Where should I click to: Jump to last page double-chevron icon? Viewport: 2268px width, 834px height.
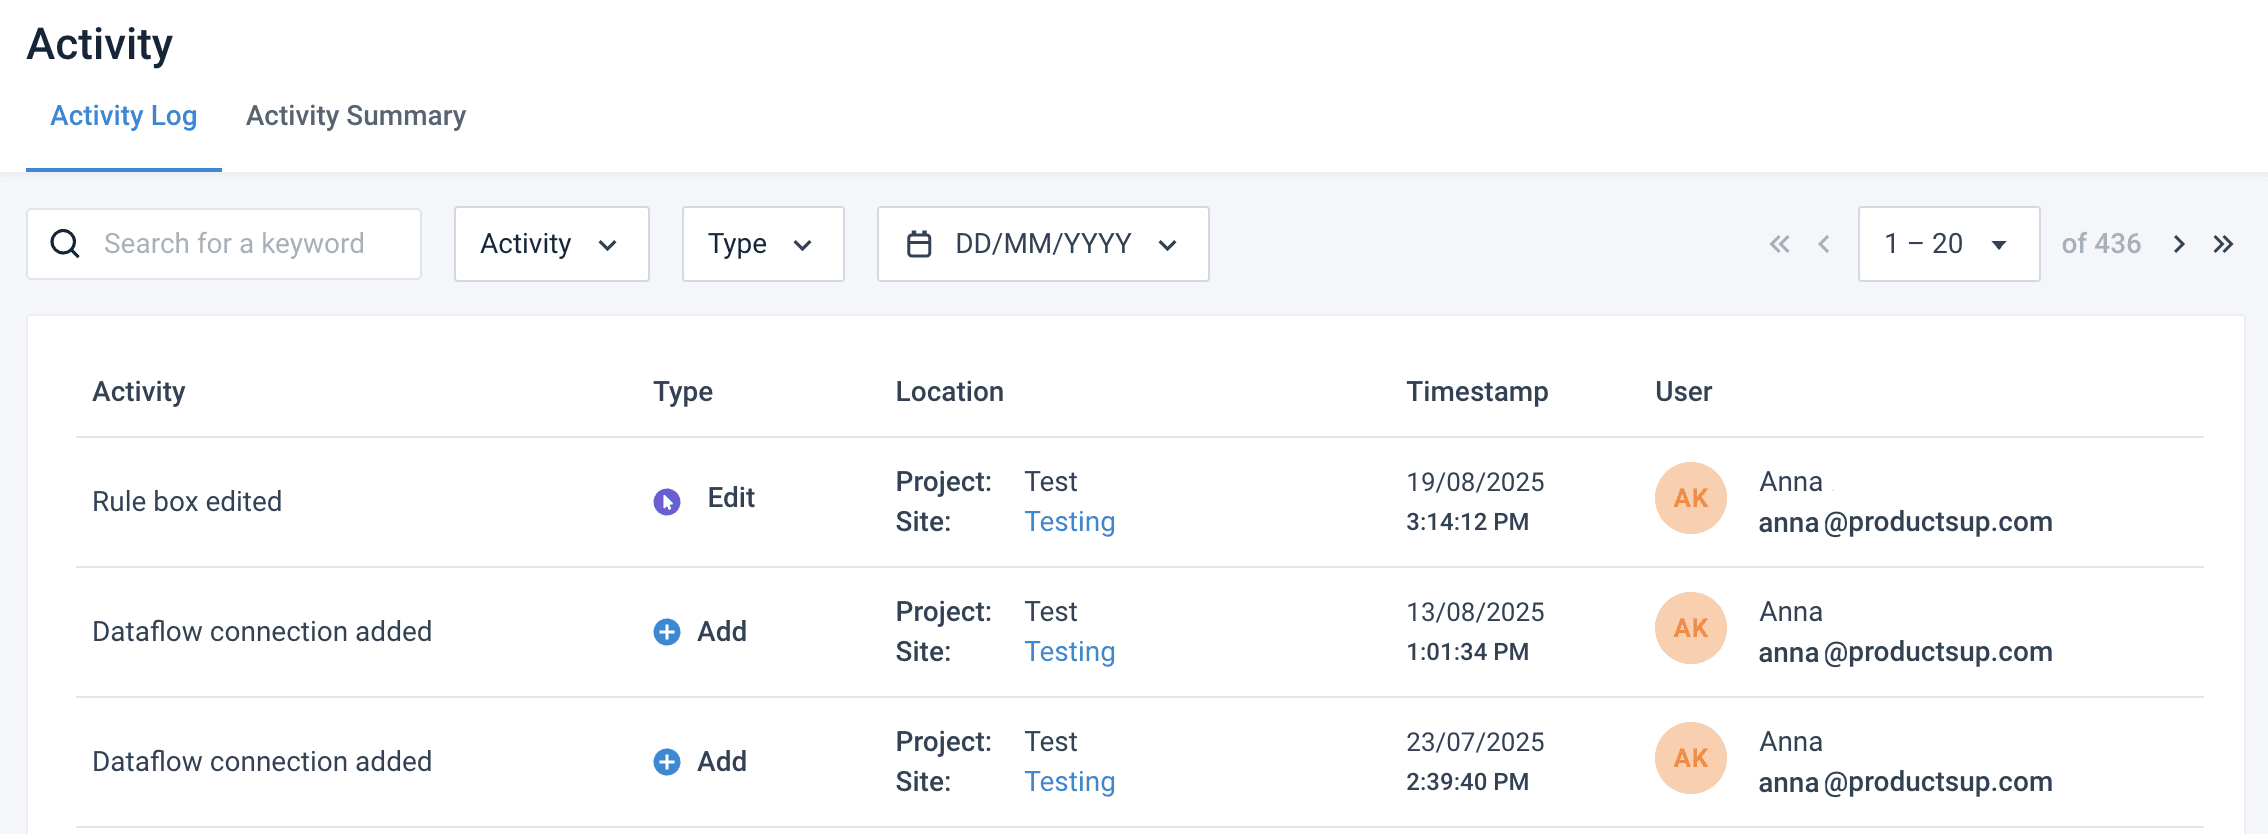point(2223,244)
